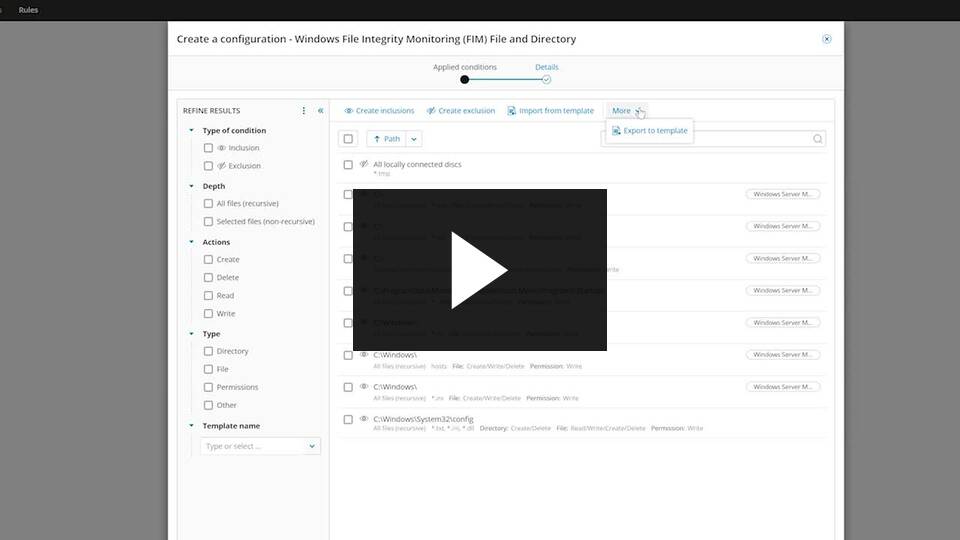This screenshot has height=540, width=960.
Task: Select C:\Windows\ *.ini row checkbox
Action: [348, 387]
